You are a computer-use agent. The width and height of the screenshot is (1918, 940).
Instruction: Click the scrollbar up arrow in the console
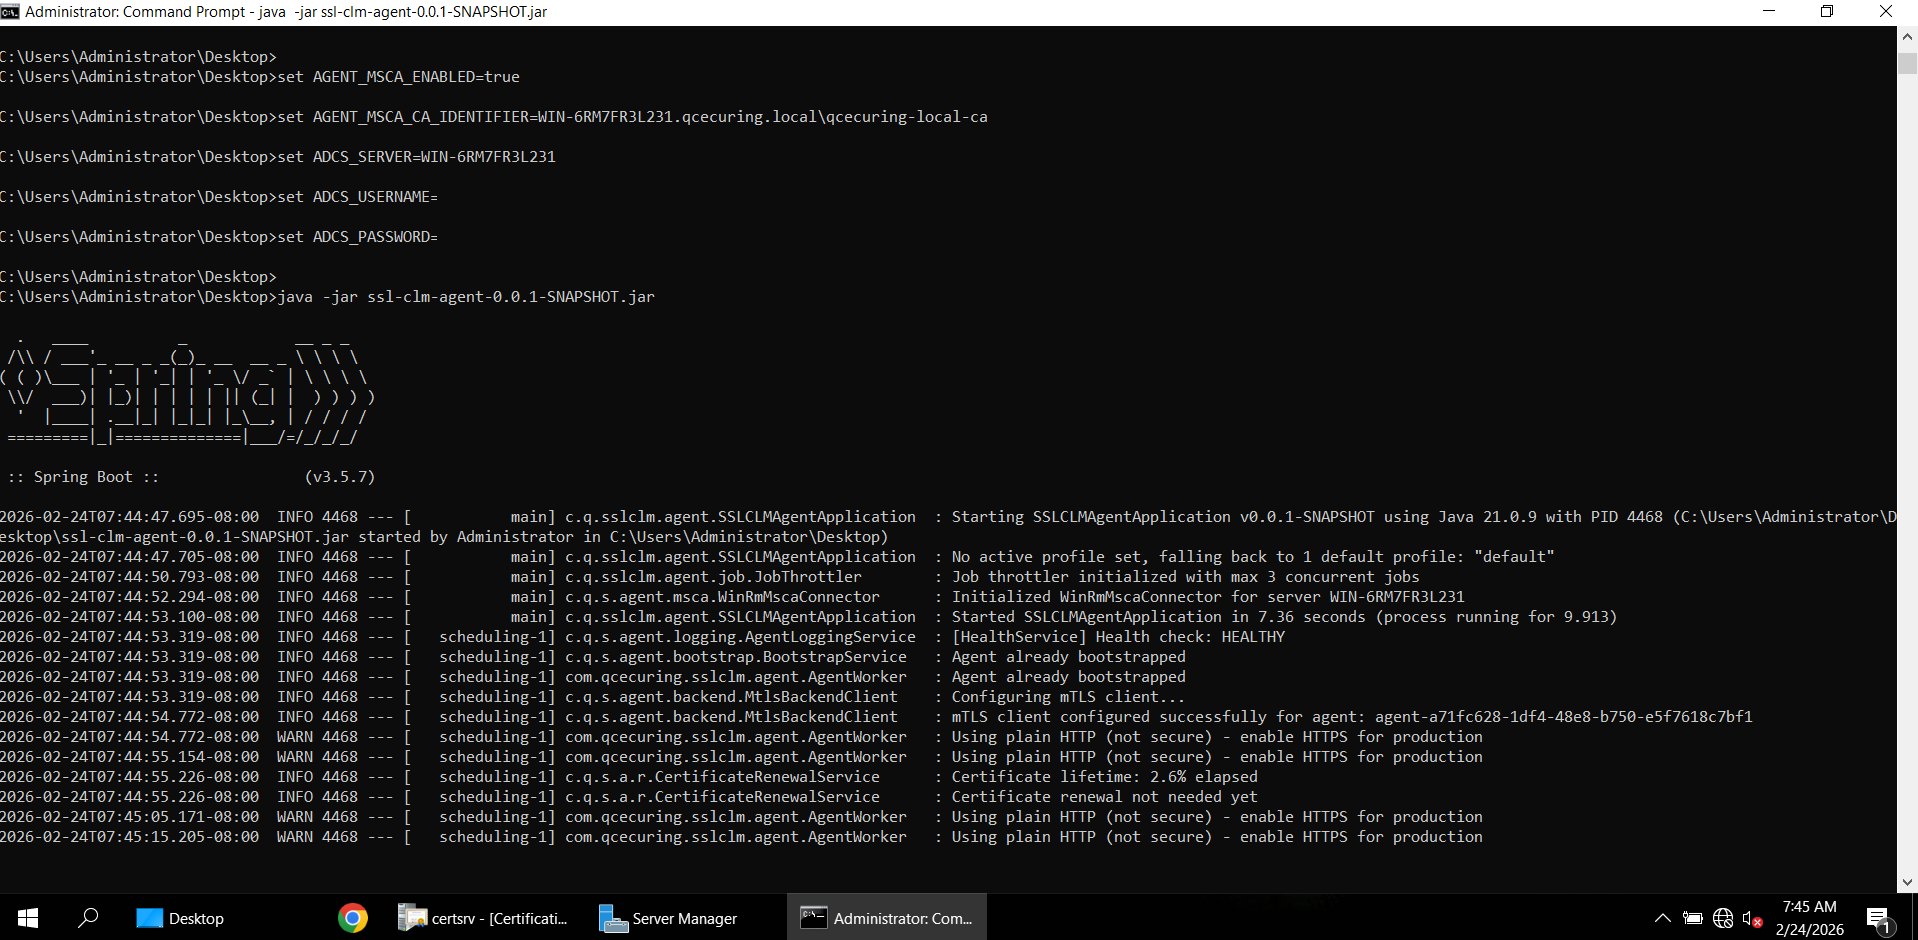pyautogui.click(x=1907, y=36)
